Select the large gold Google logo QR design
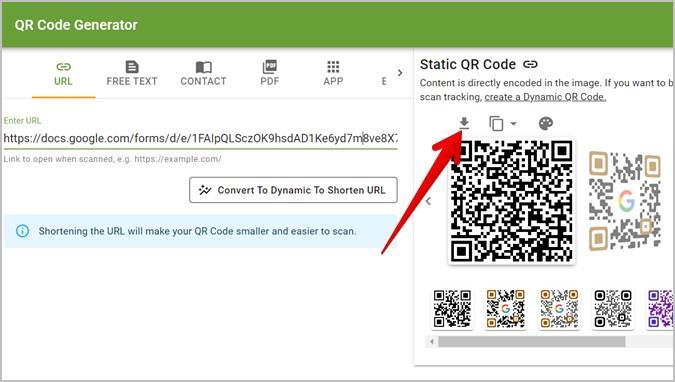 click(x=625, y=201)
